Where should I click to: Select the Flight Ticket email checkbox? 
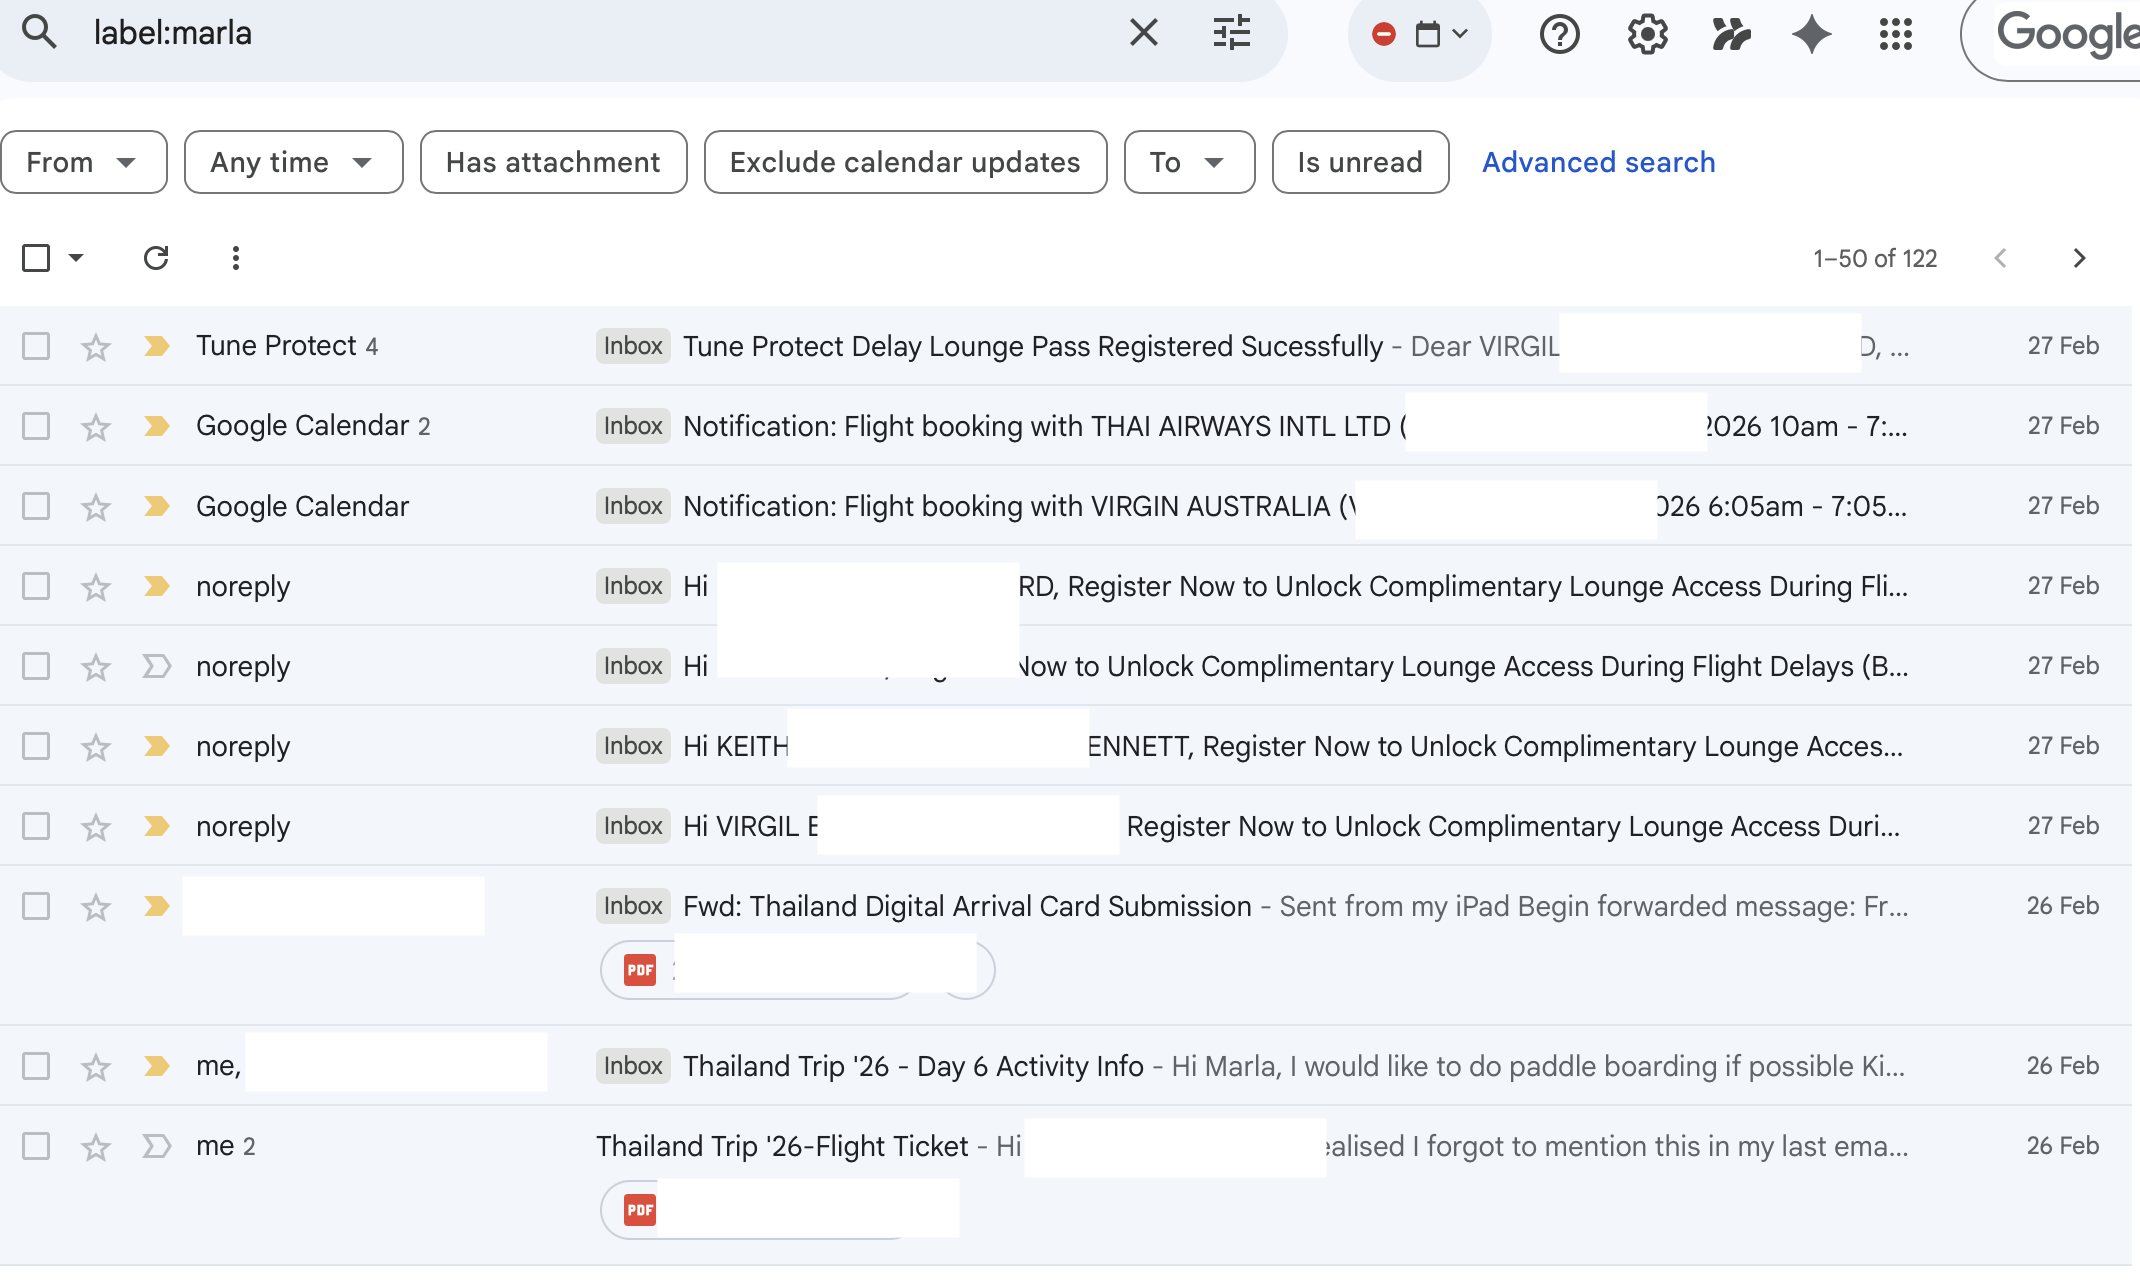pyautogui.click(x=36, y=1146)
